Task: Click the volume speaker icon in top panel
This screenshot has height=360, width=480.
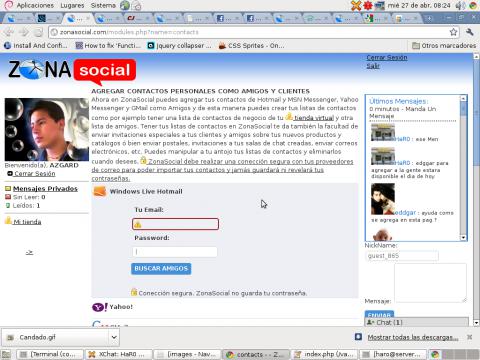Action: (460, 5)
